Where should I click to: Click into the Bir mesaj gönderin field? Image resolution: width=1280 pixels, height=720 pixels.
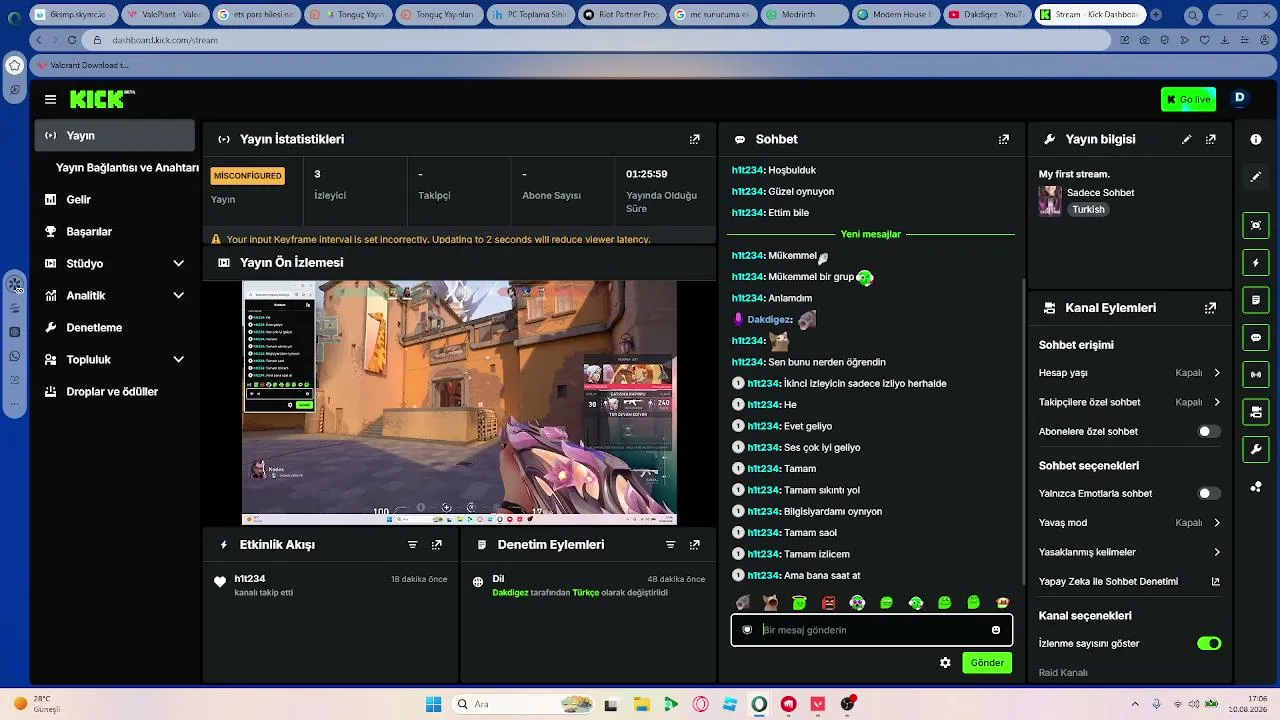pos(872,630)
